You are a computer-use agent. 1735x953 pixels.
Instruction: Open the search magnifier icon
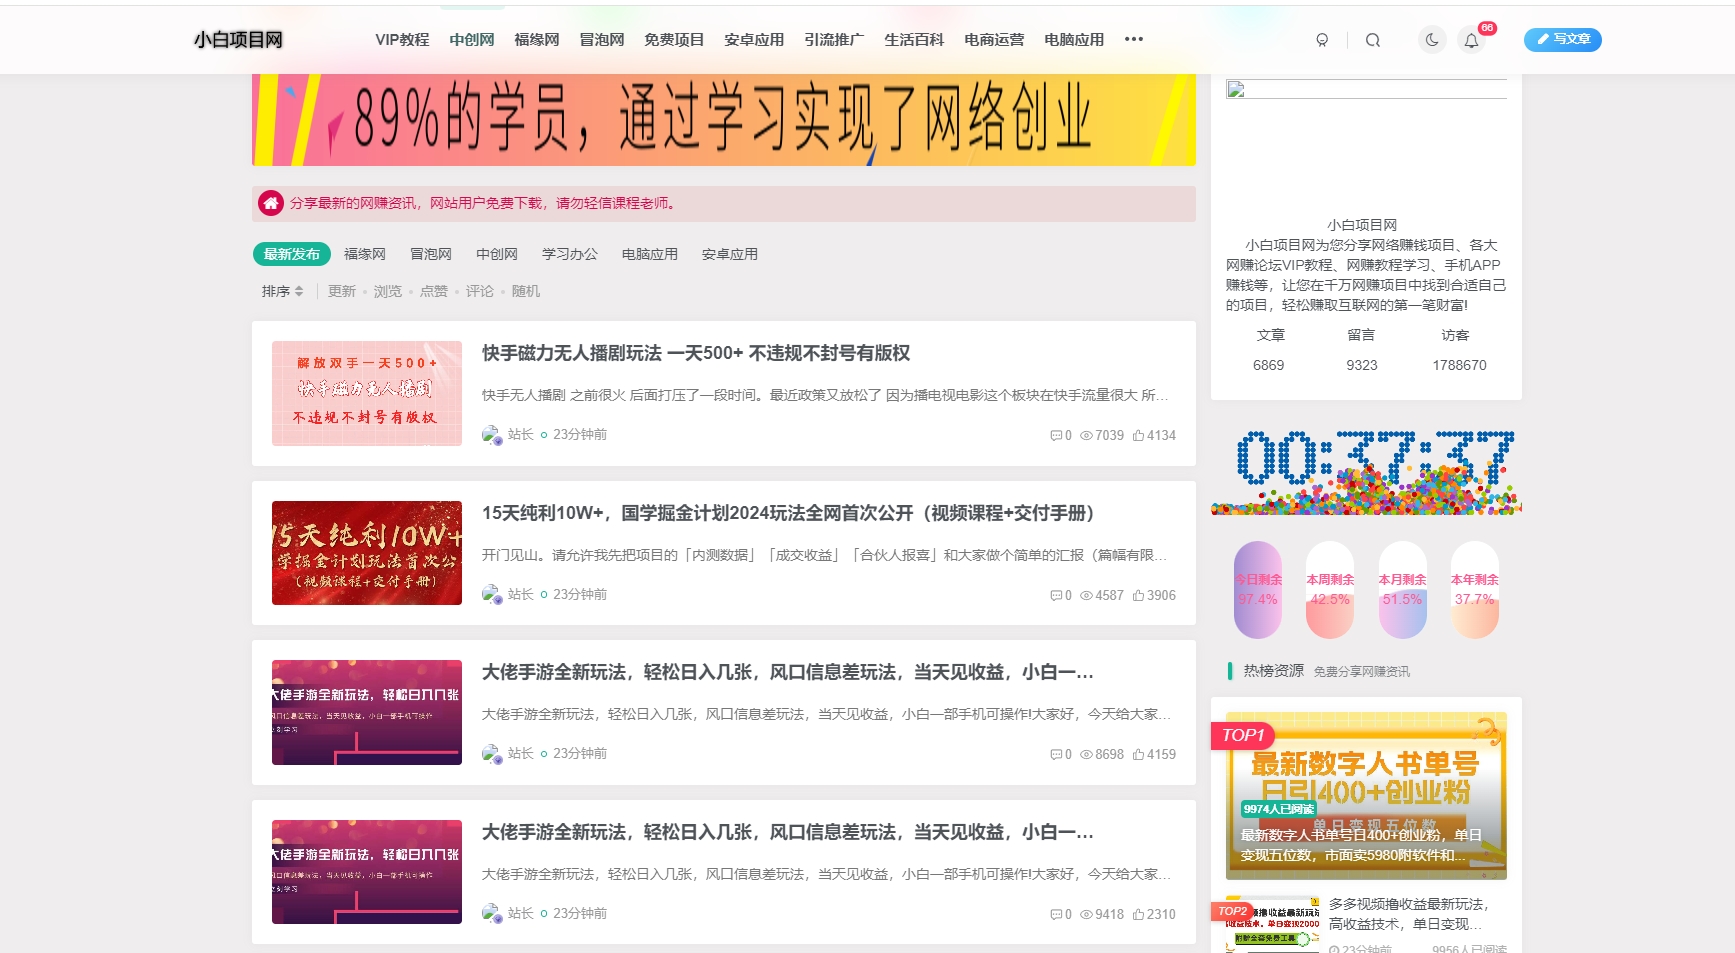point(1372,40)
